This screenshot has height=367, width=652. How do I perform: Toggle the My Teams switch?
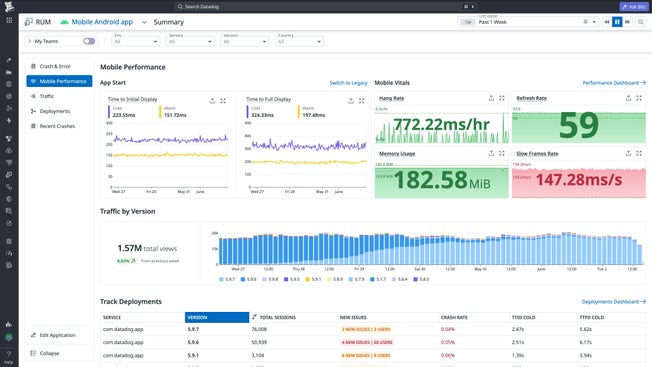tap(89, 41)
